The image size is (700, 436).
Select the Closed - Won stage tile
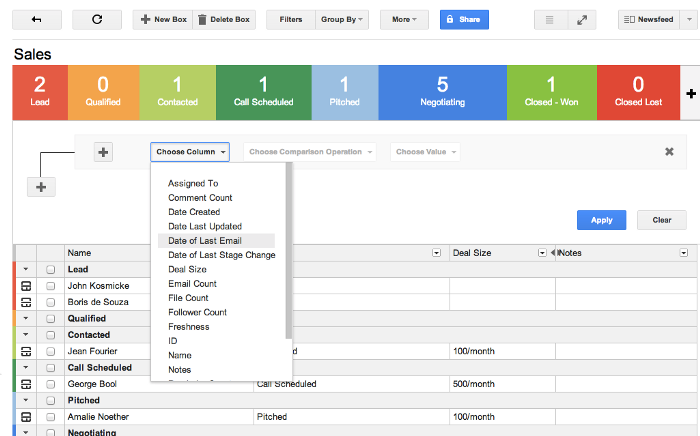(x=552, y=92)
